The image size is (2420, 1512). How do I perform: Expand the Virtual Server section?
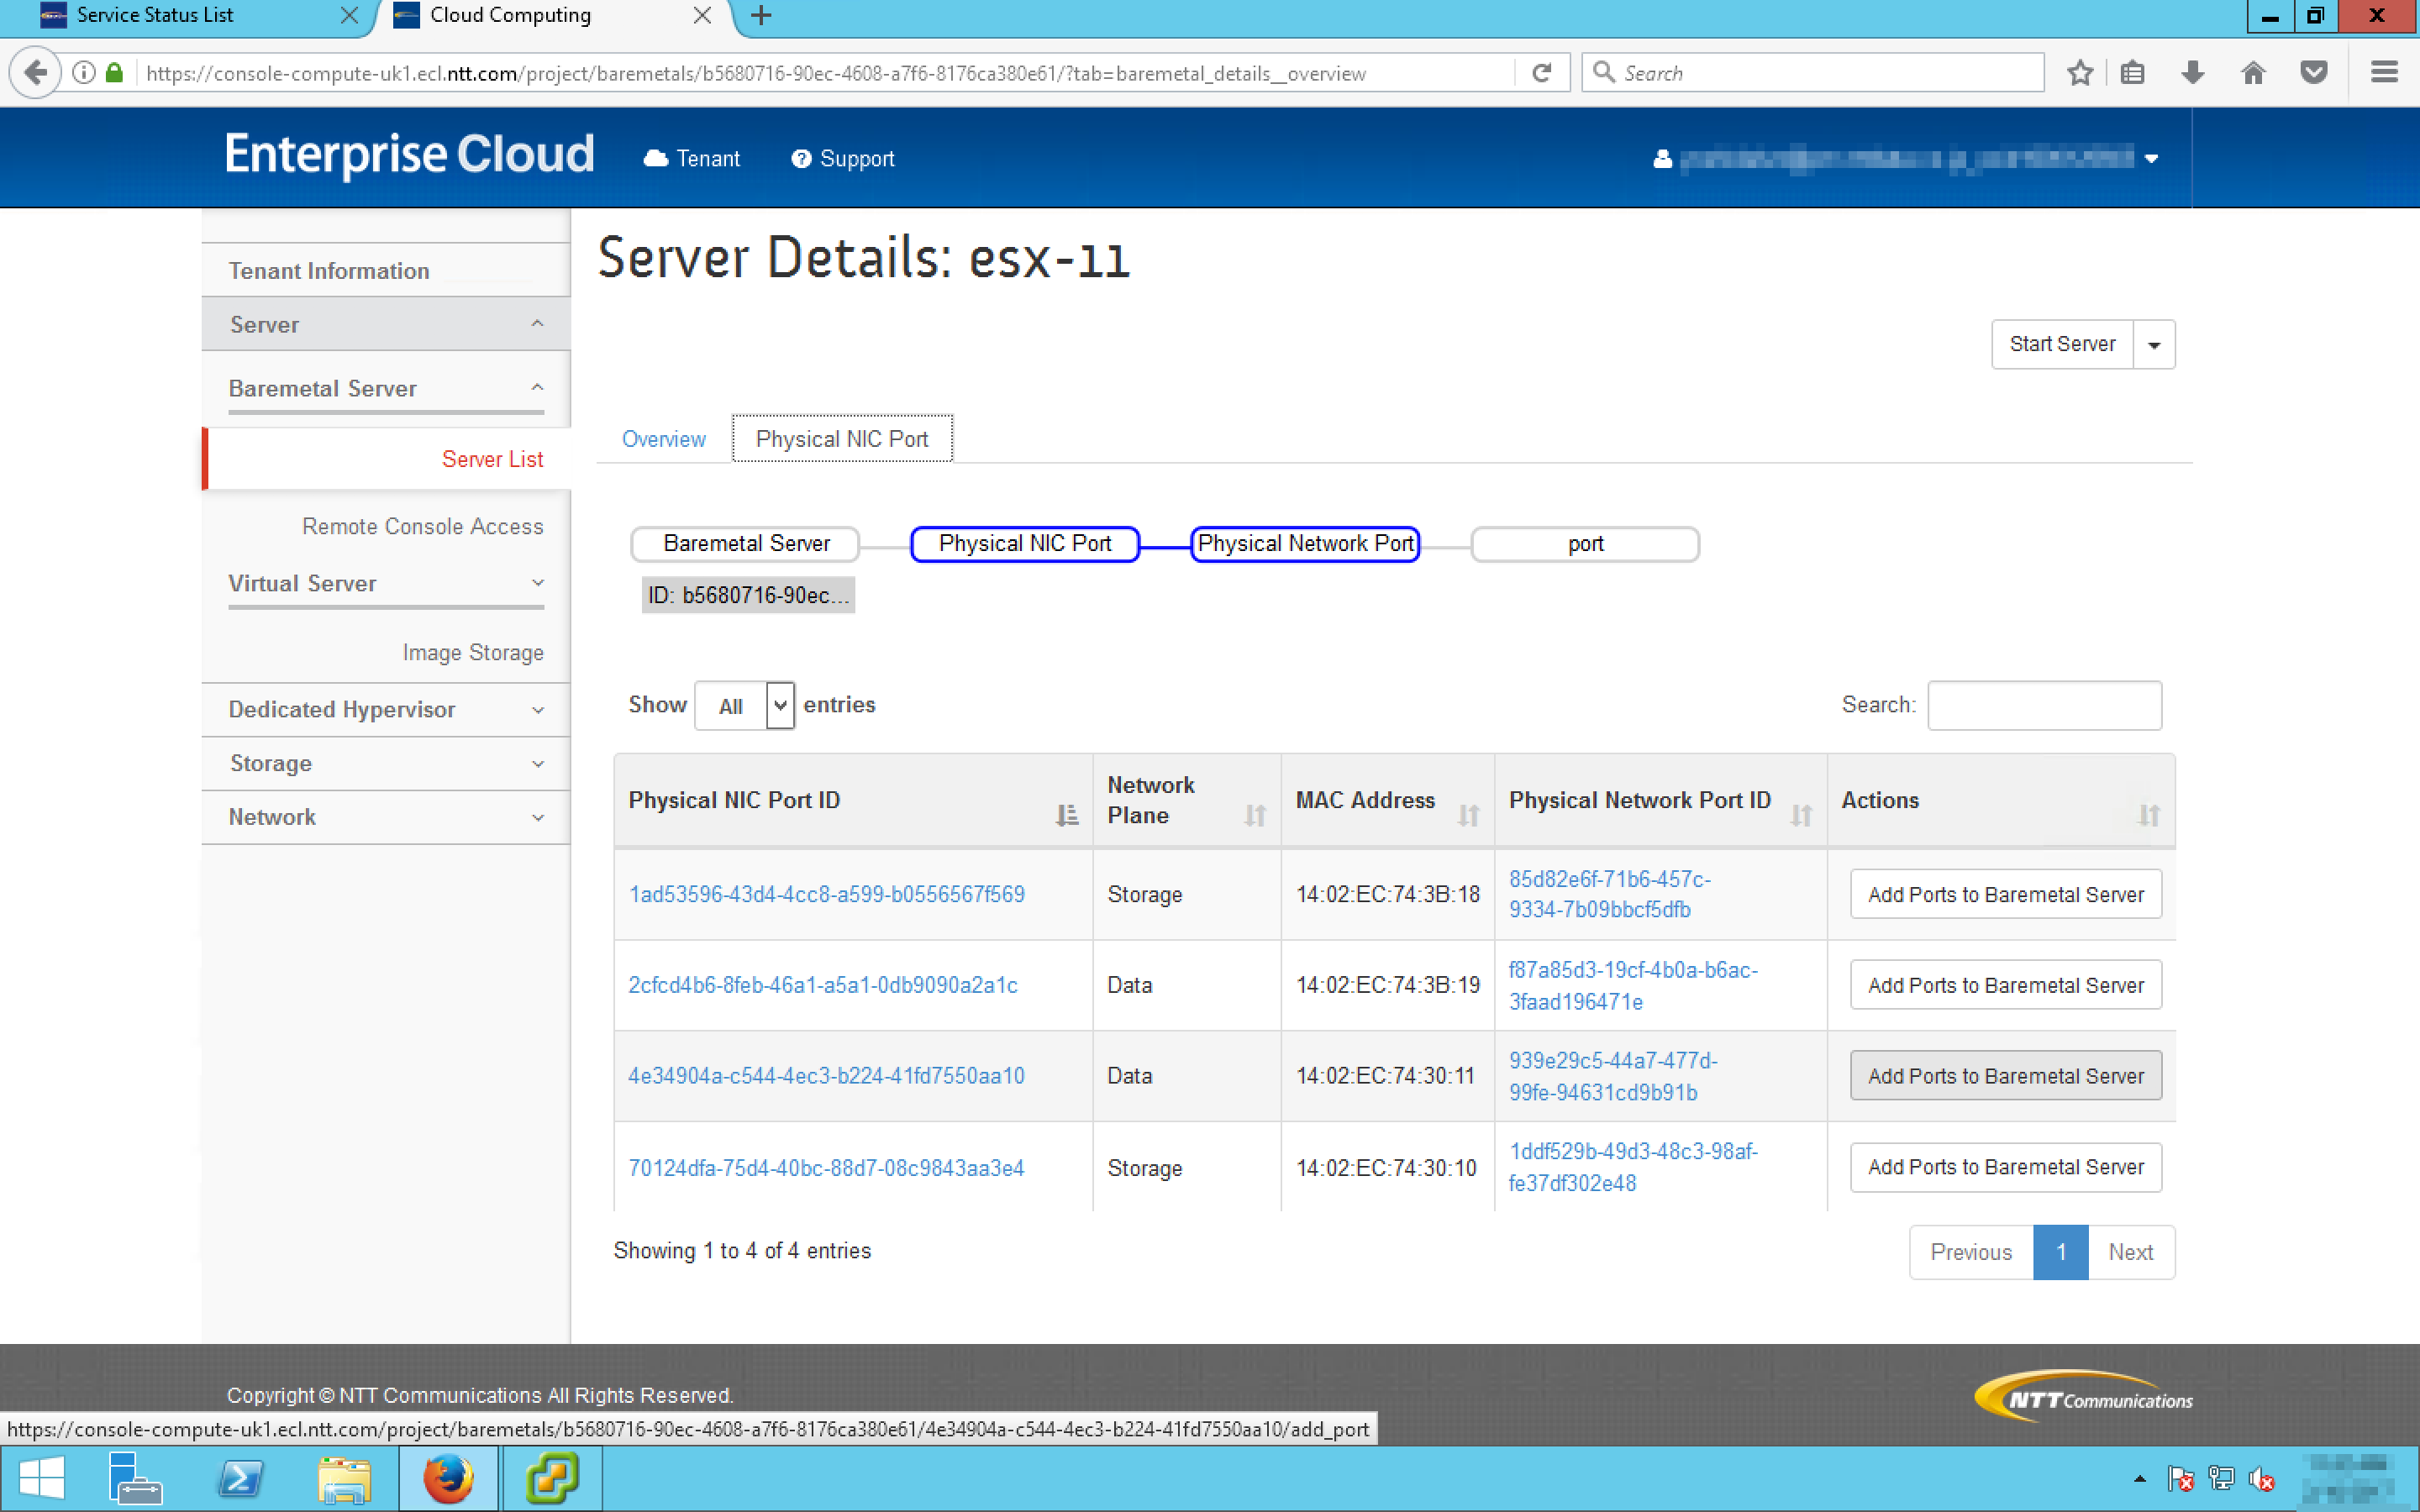click(386, 583)
